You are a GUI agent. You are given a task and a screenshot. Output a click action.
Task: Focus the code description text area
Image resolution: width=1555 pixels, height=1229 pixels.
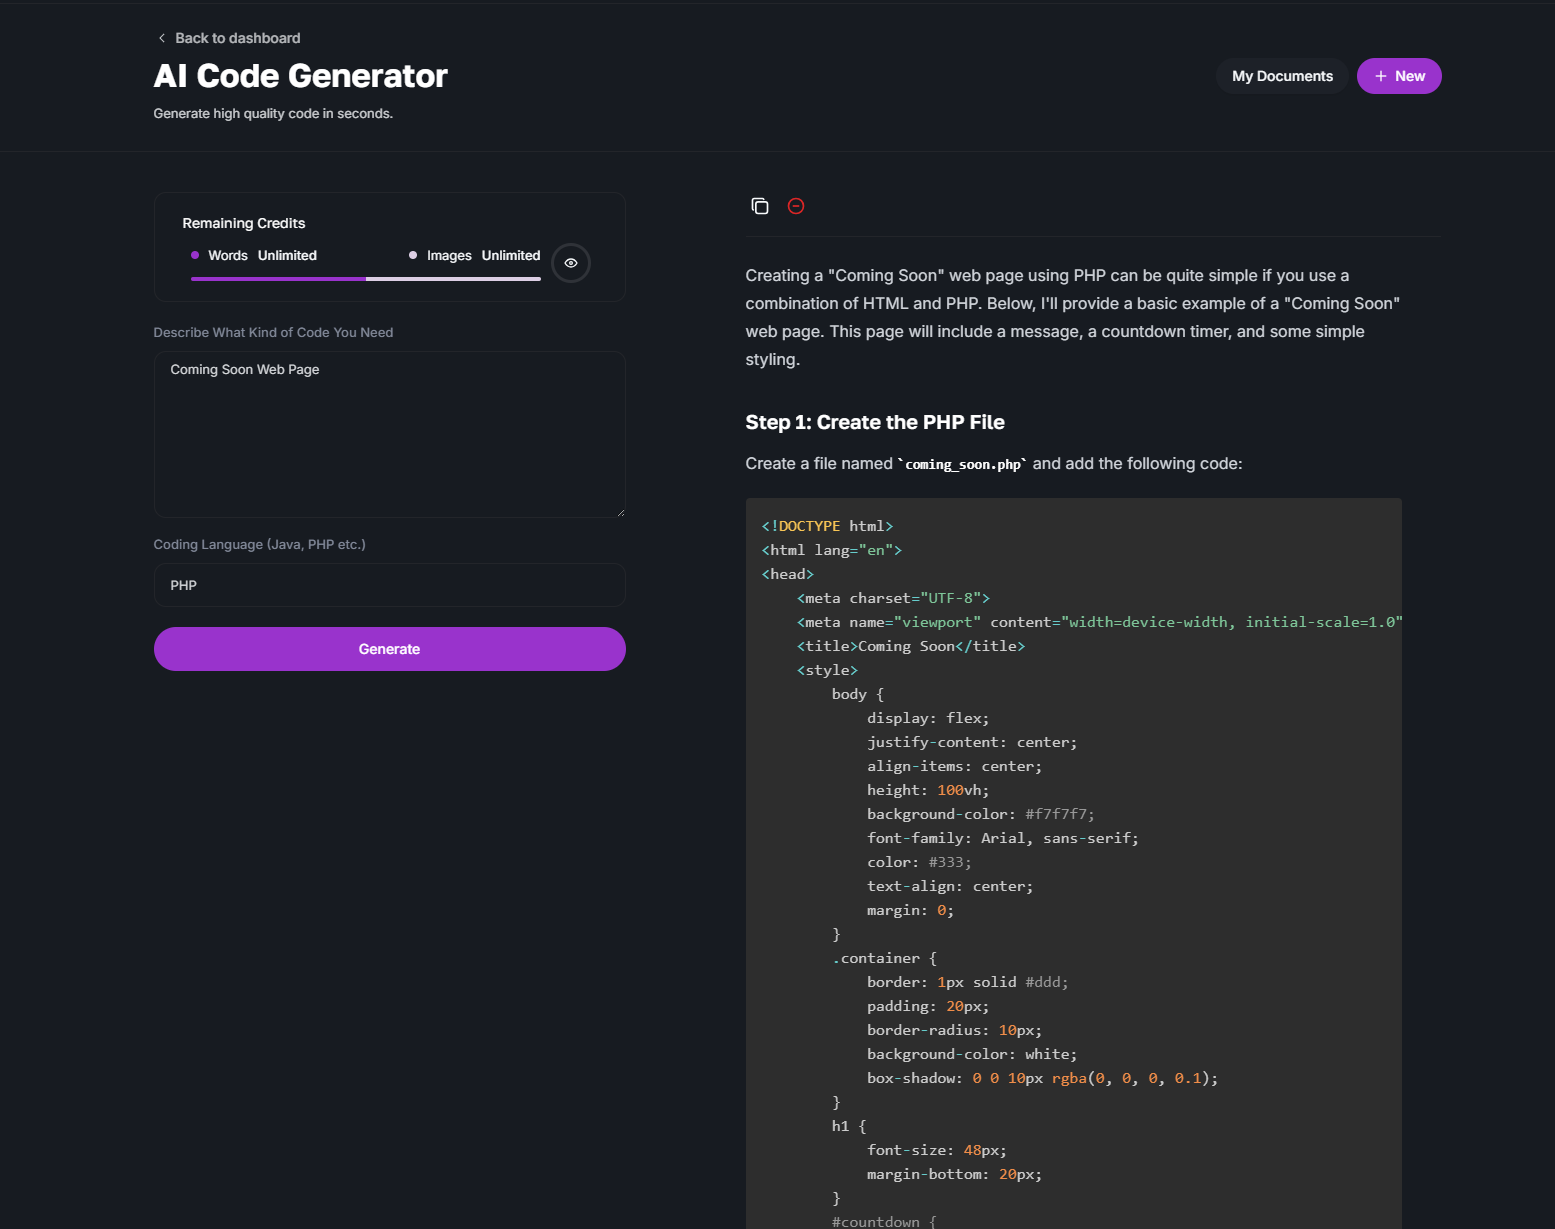pos(389,434)
